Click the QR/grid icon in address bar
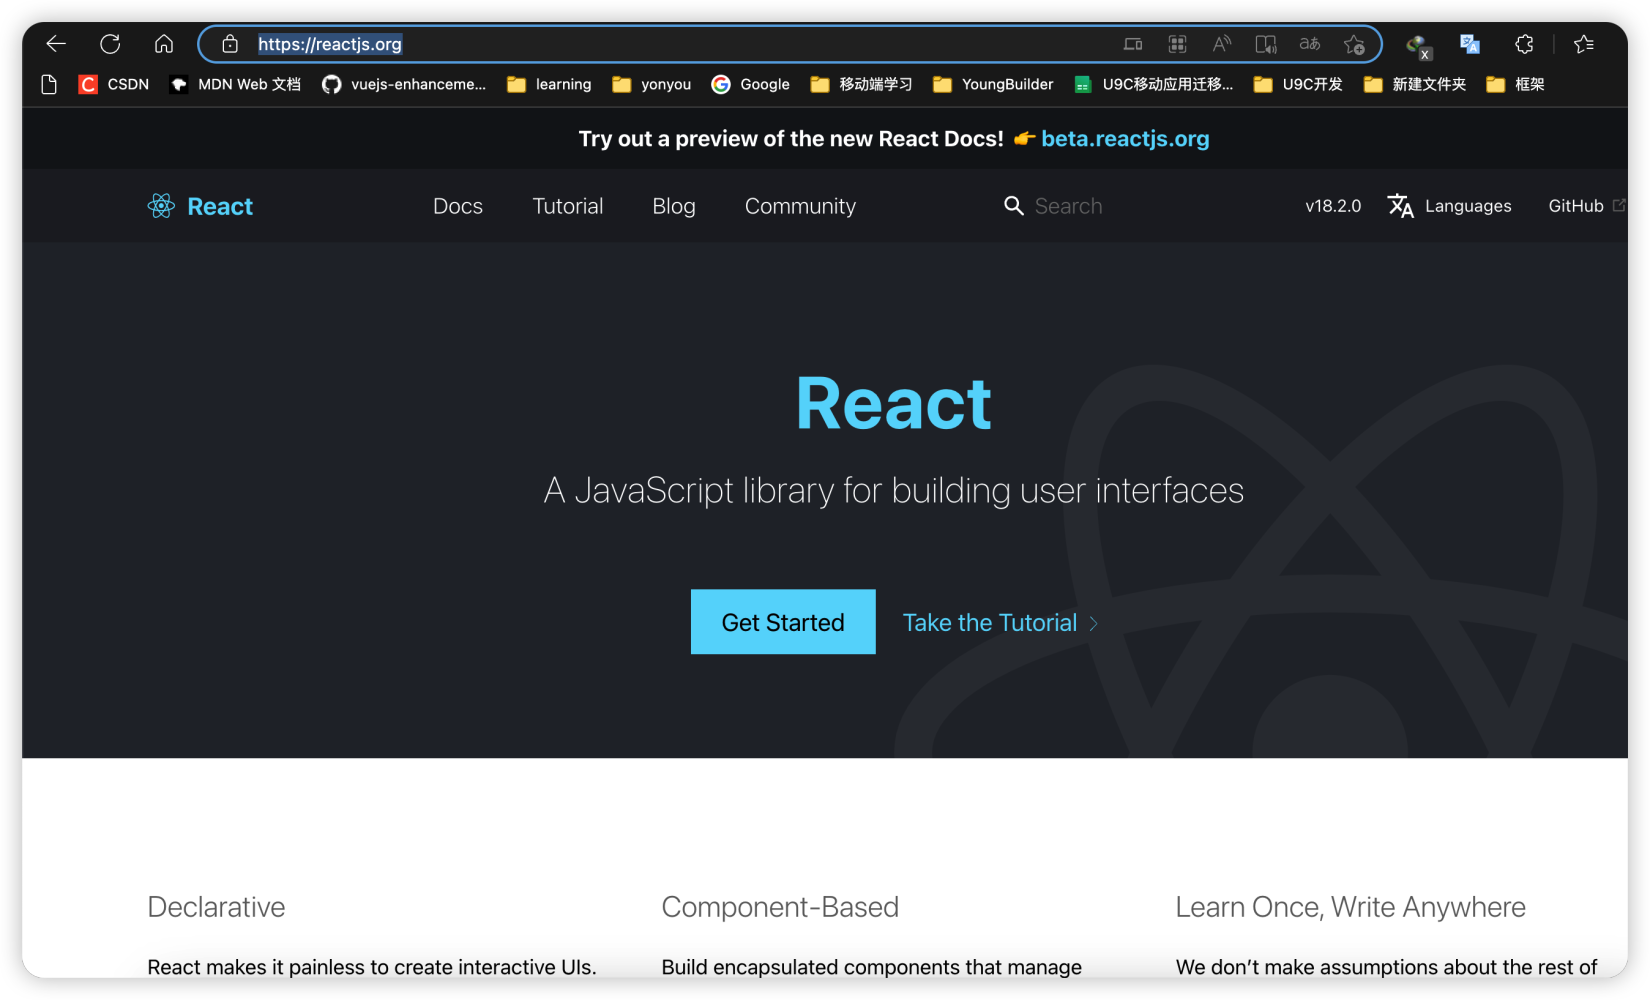Image resolution: width=1650 pixels, height=1000 pixels. coord(1178,44)
